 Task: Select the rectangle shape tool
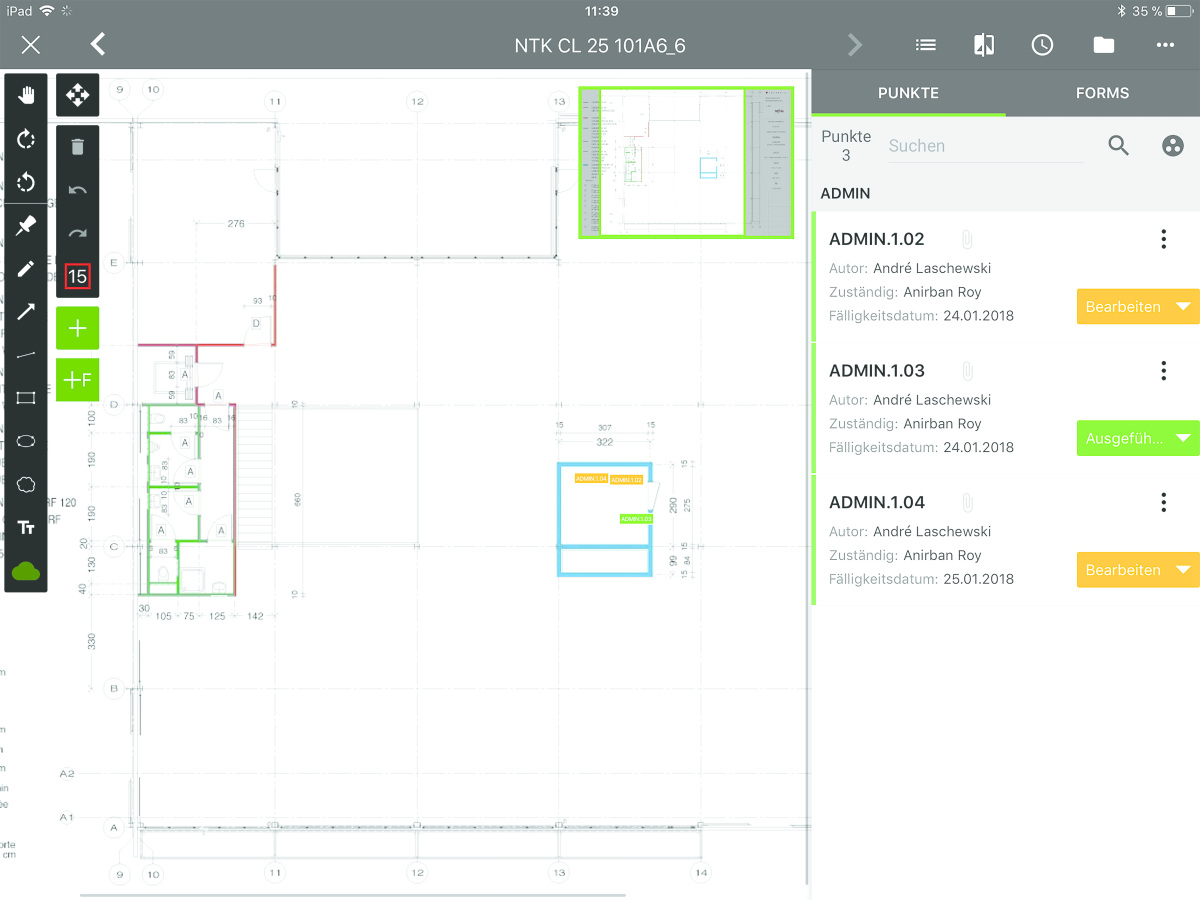(26, 398)
